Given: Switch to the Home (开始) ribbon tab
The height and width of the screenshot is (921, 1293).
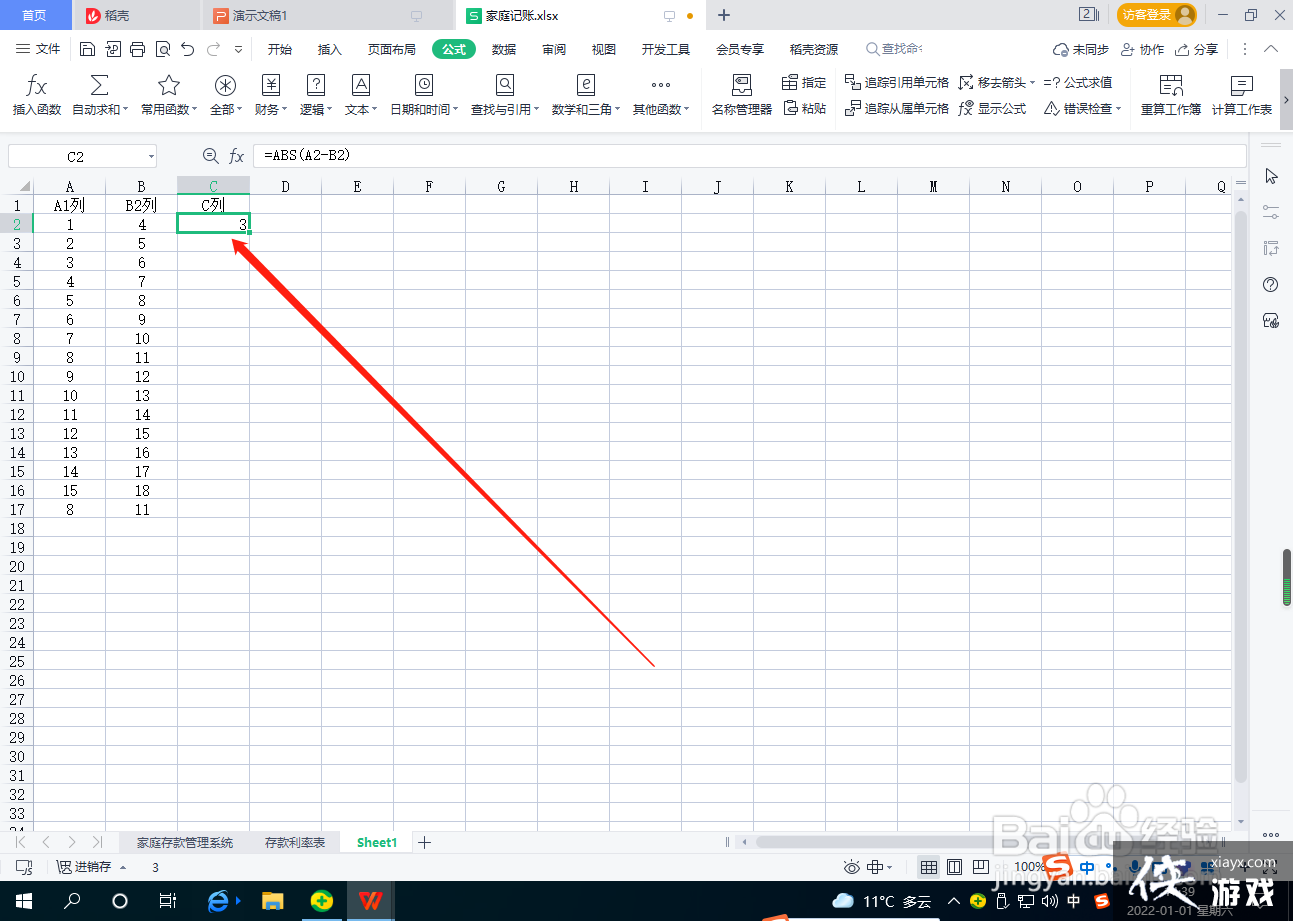Looking at the screenshot, I should click(x=280, y=49).
